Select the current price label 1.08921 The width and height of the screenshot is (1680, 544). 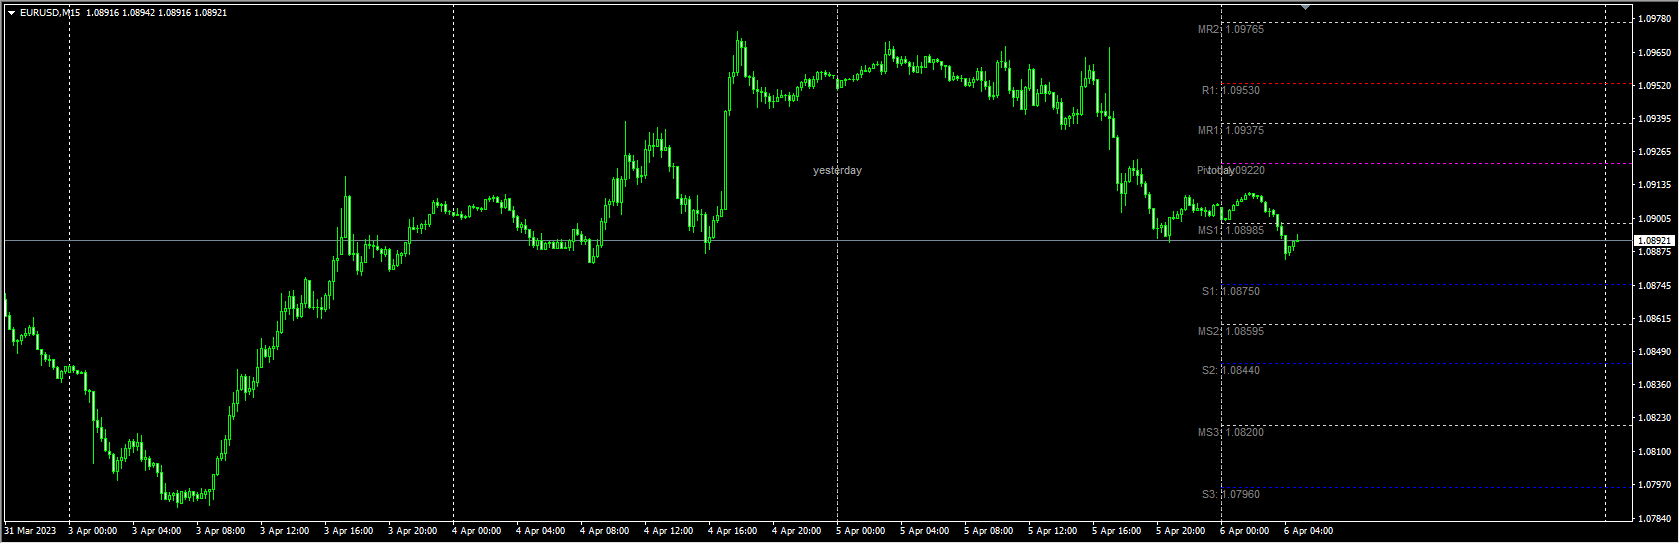tap(1653, 241)
